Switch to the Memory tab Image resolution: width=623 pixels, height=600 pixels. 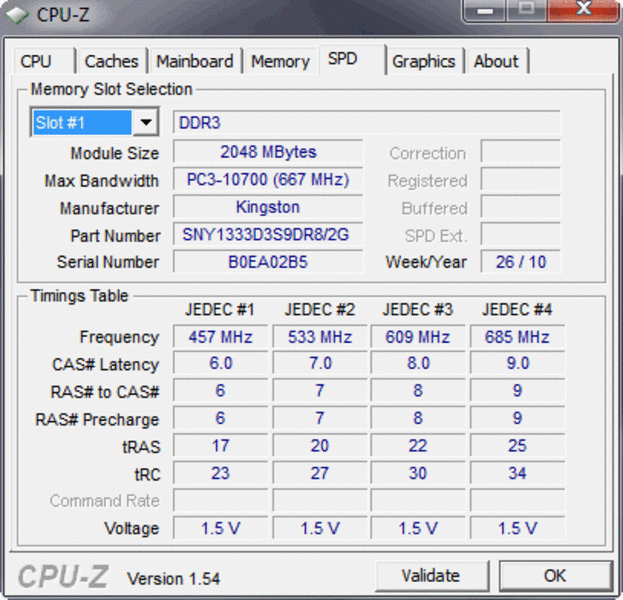[x=281, y=61]
